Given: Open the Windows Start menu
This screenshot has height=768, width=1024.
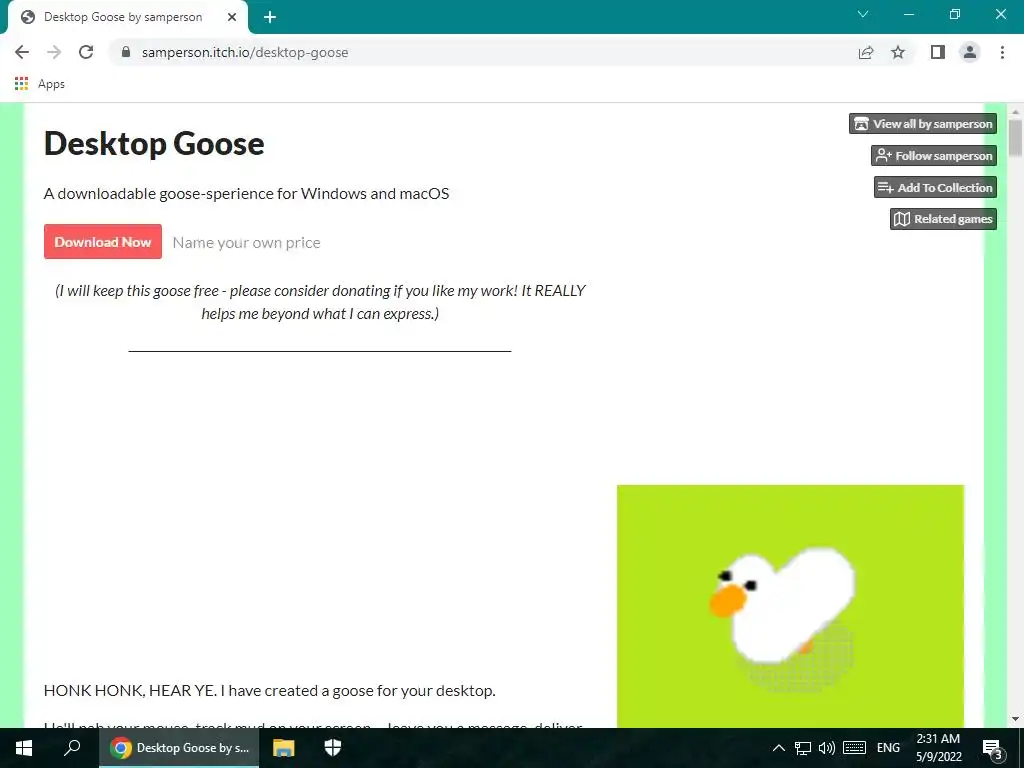Looking at the screenshot, I should [x=24, y=748].
